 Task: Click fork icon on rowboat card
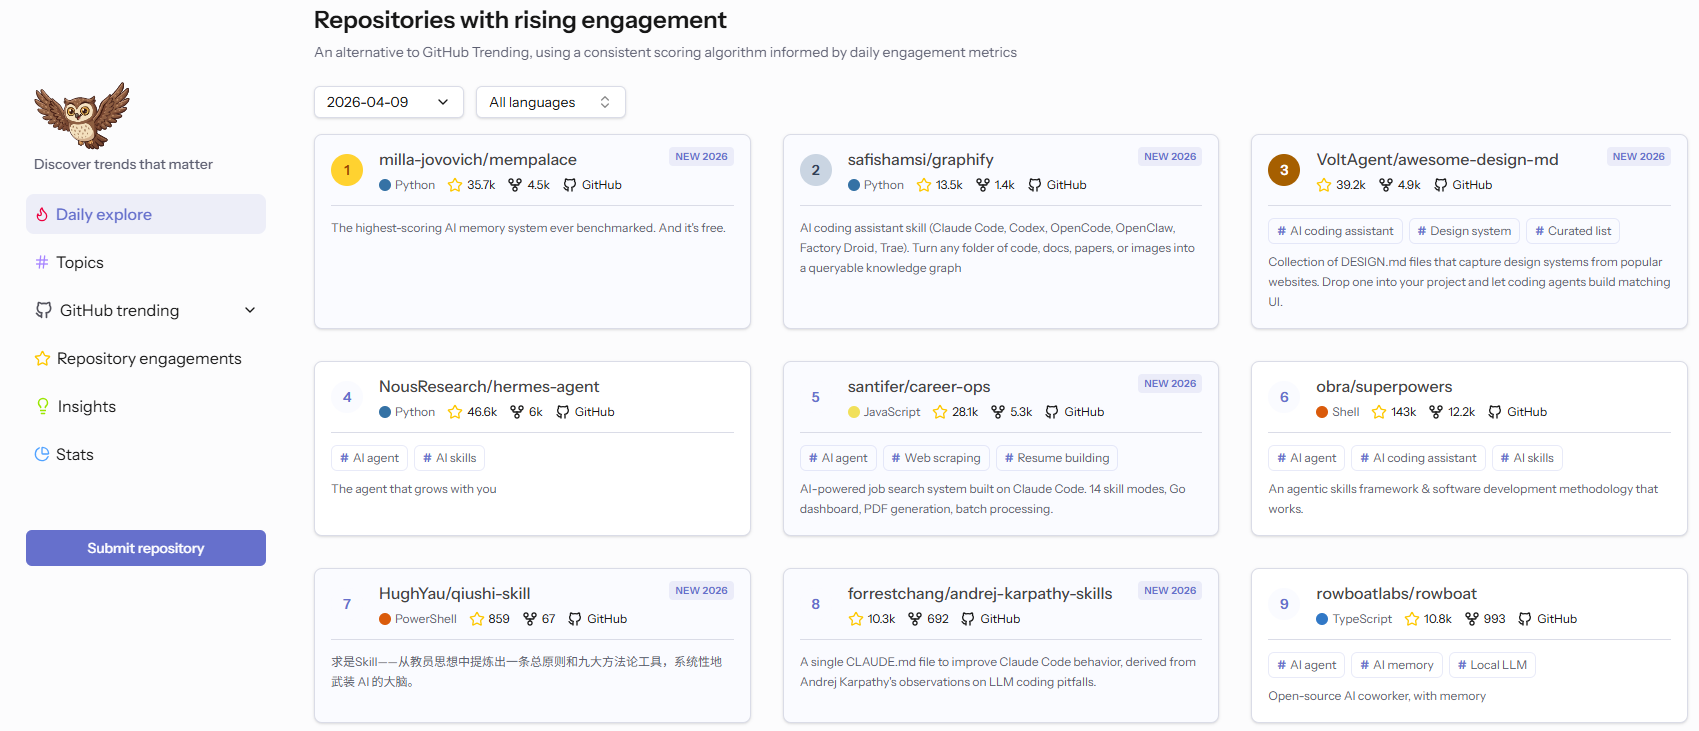pos(1472,619)
